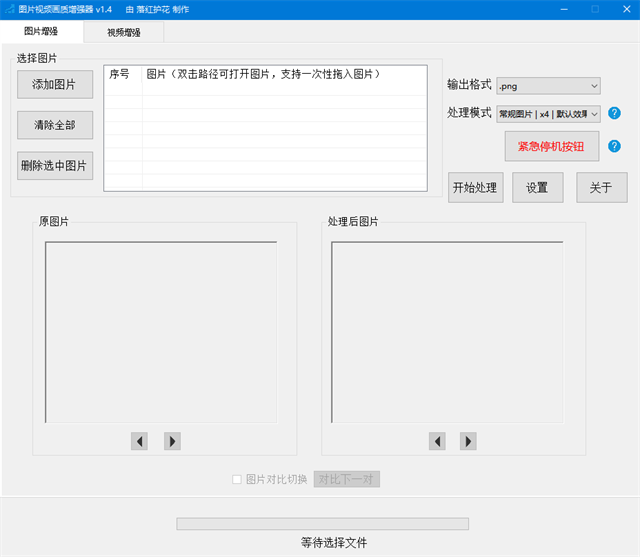640x557 pixels.
Task: Click the 原图片 preview area
Action: pyautogui.click(x=161, y=332)
